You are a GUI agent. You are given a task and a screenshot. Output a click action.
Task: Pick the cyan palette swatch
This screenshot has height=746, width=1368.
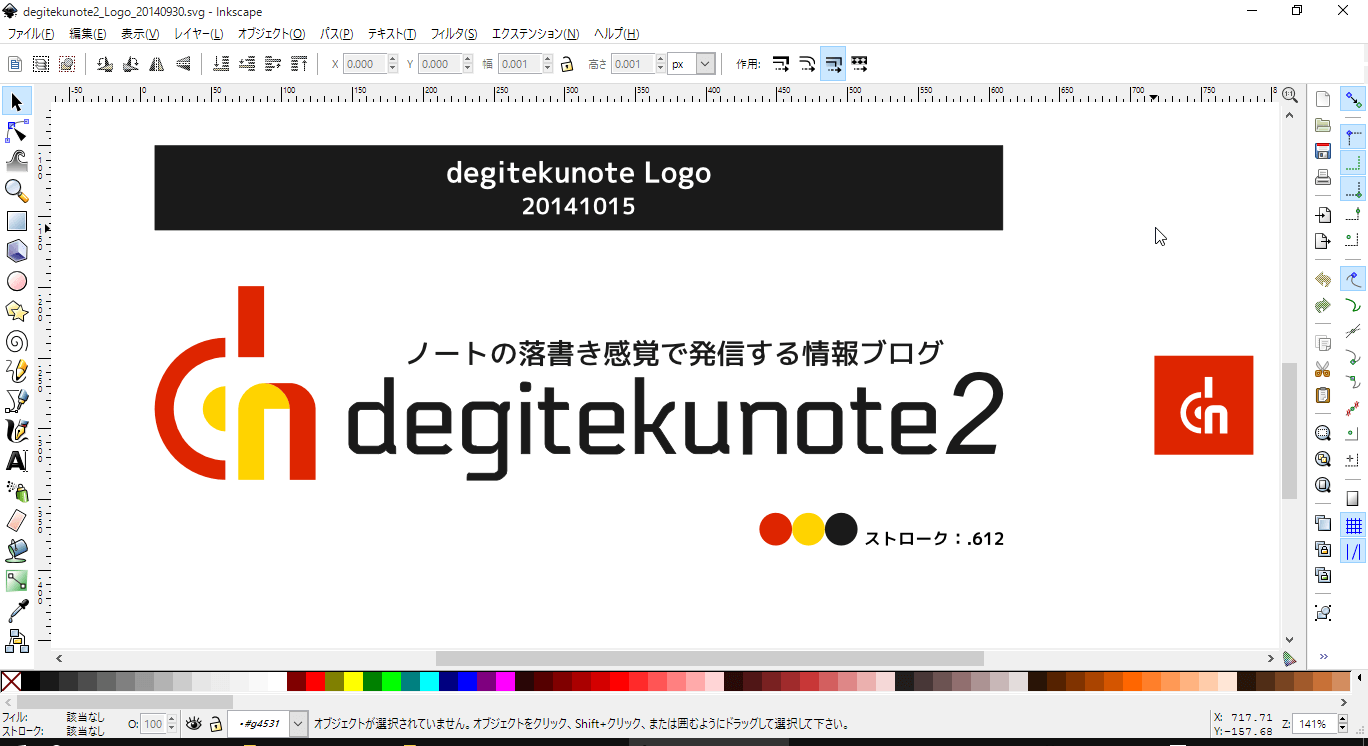(429, 681)
